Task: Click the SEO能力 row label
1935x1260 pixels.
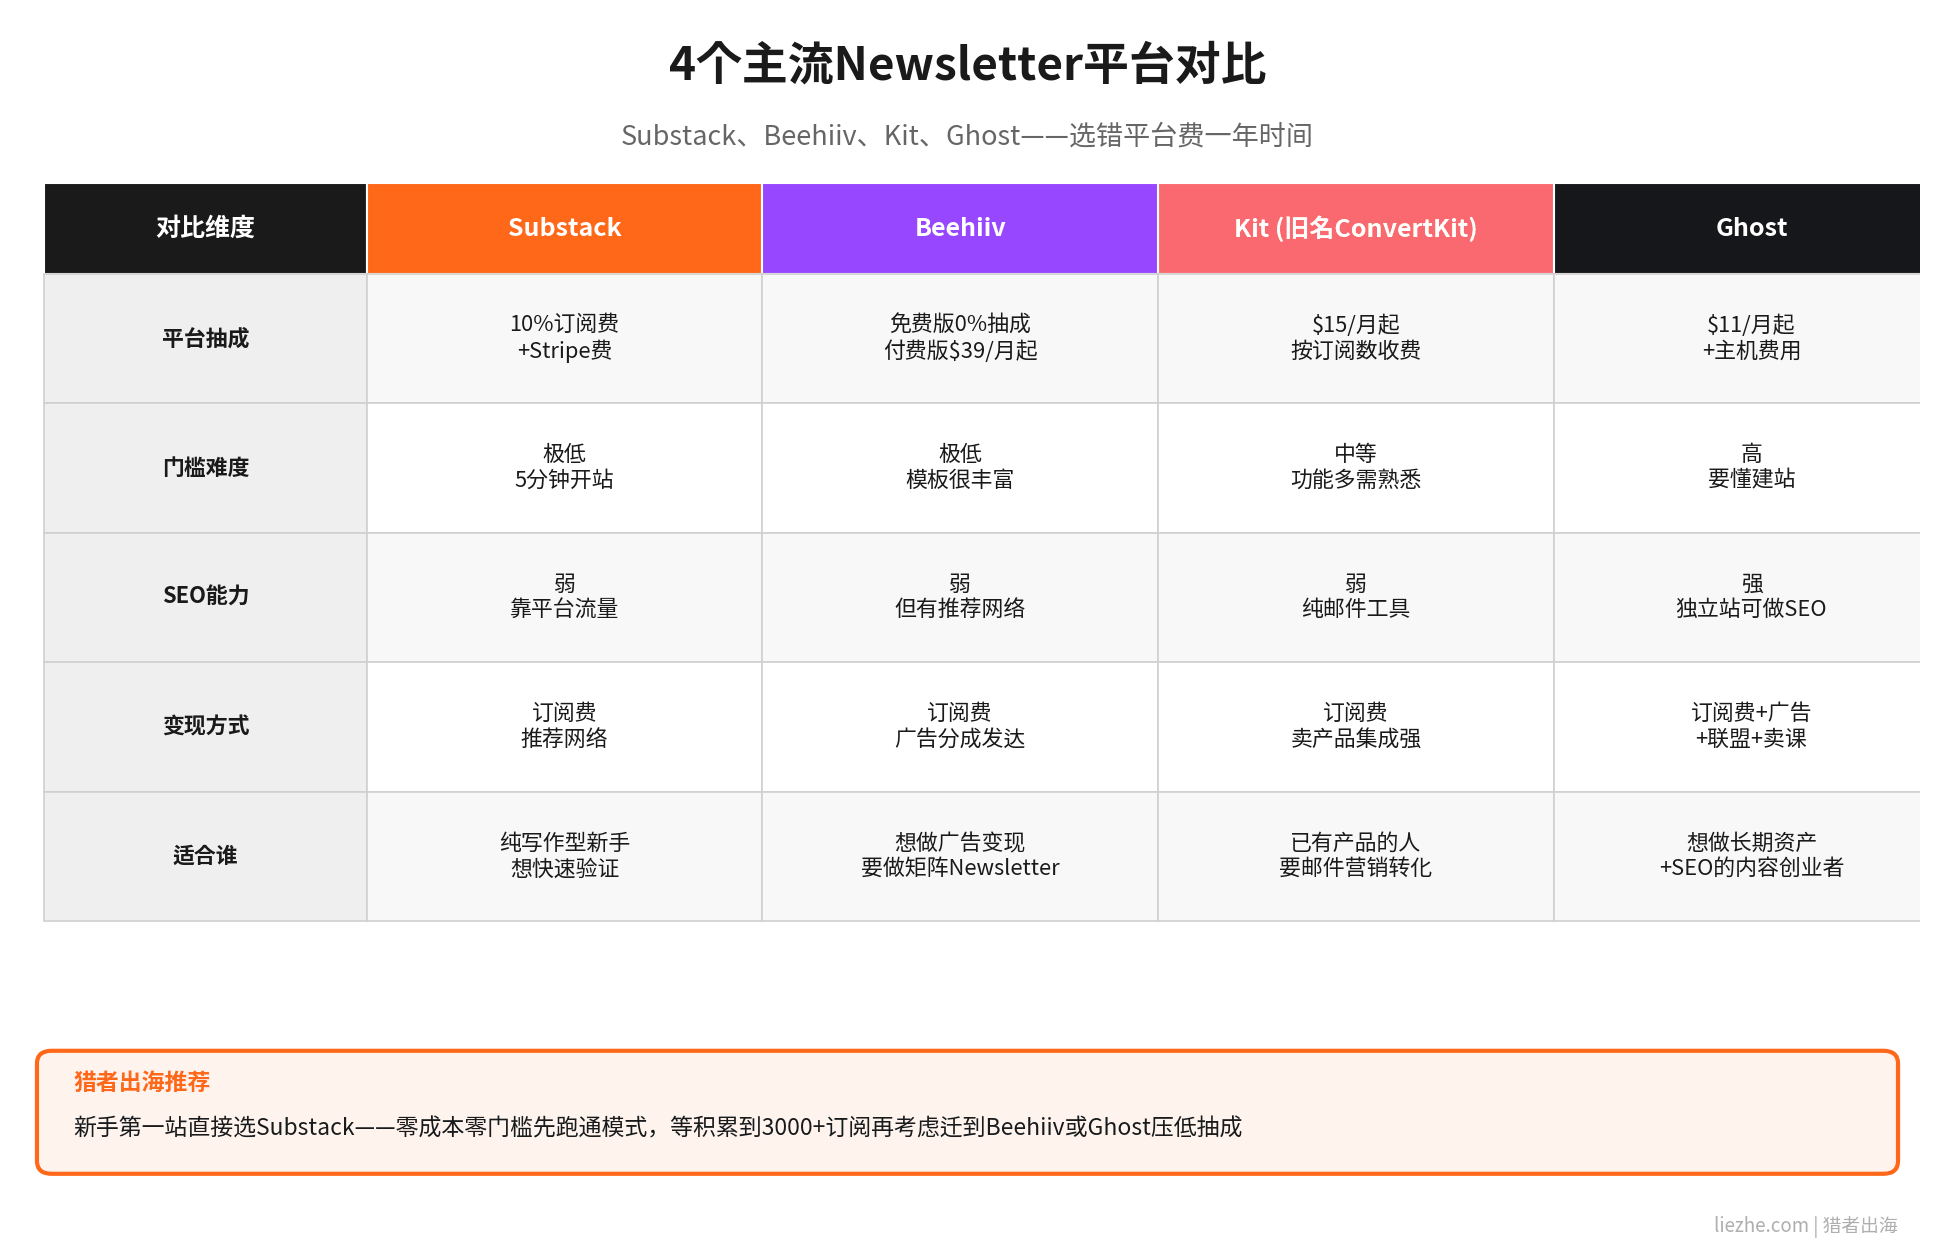Action: 205,596
